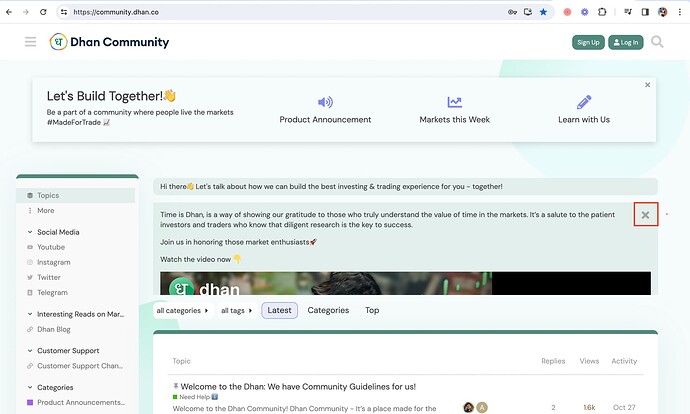Go back in browser history
This screenshot has height=414, width=690.
click(9, 12)
